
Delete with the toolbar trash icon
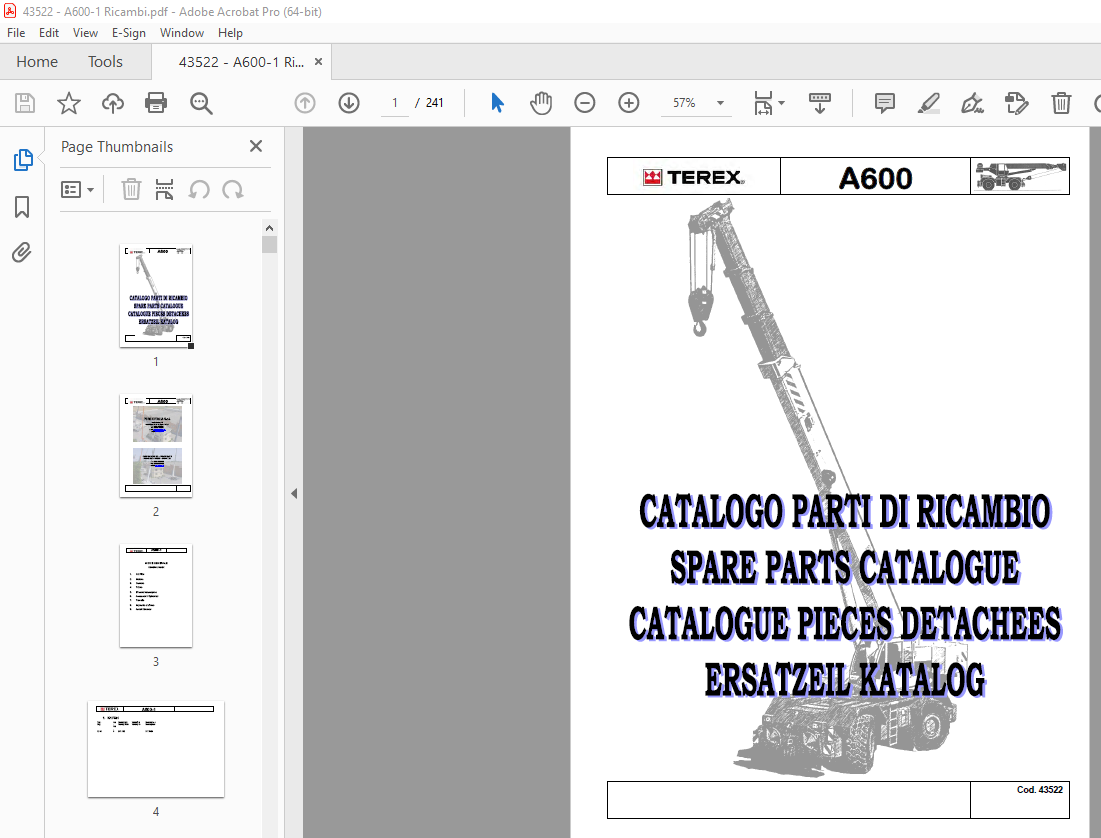click(1061, 103)
